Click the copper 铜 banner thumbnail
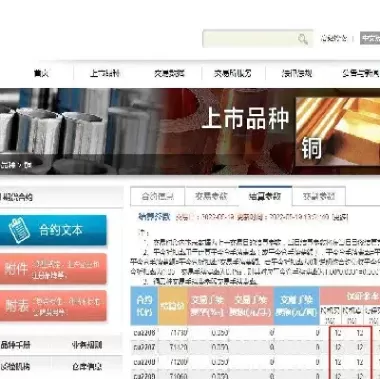Screen dimensions: 380x379 (338, 132)
